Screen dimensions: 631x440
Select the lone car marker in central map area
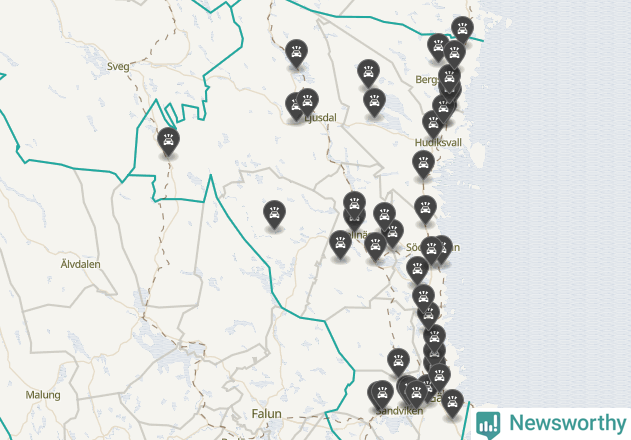[274, 214]
